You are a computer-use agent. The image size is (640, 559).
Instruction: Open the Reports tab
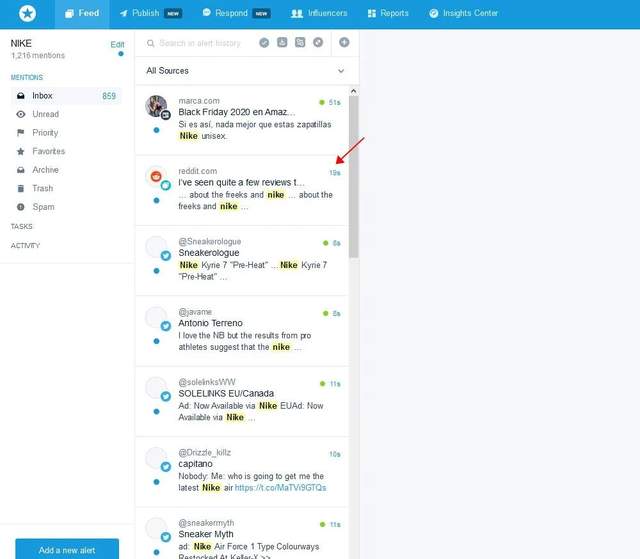[388, 13]
